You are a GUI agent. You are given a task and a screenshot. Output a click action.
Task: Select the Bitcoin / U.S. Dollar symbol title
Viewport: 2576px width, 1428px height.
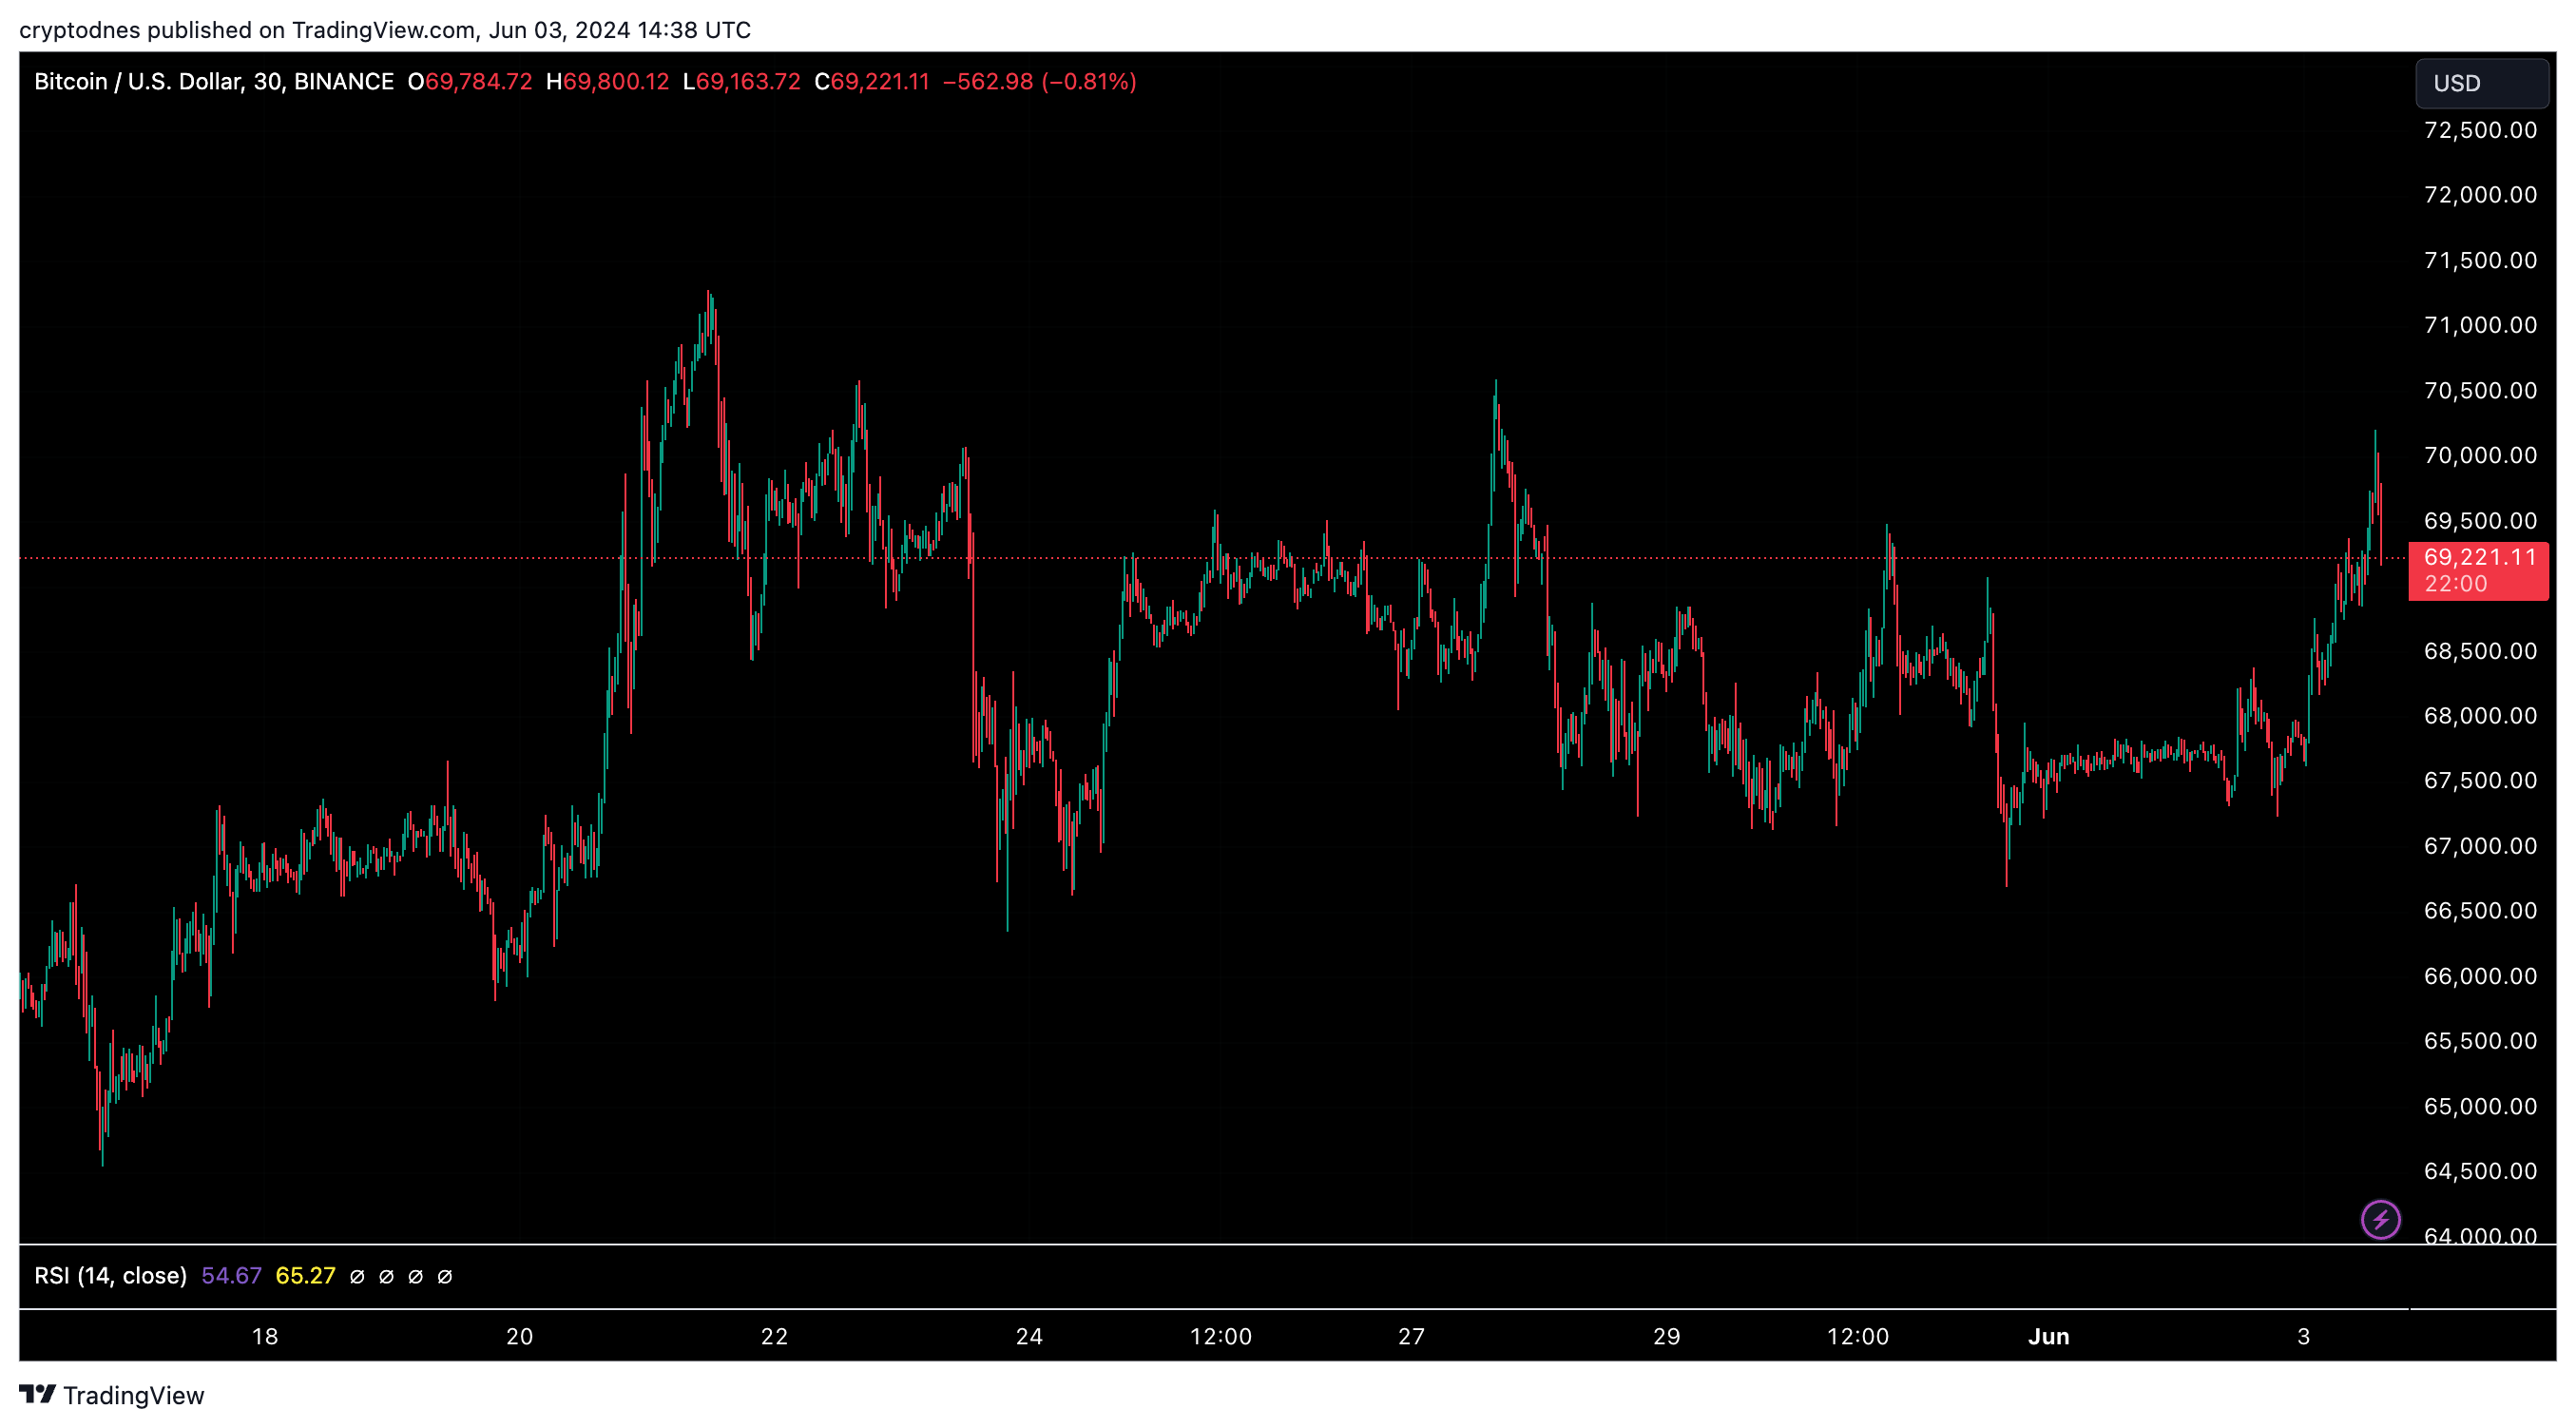tap(214, 82)
